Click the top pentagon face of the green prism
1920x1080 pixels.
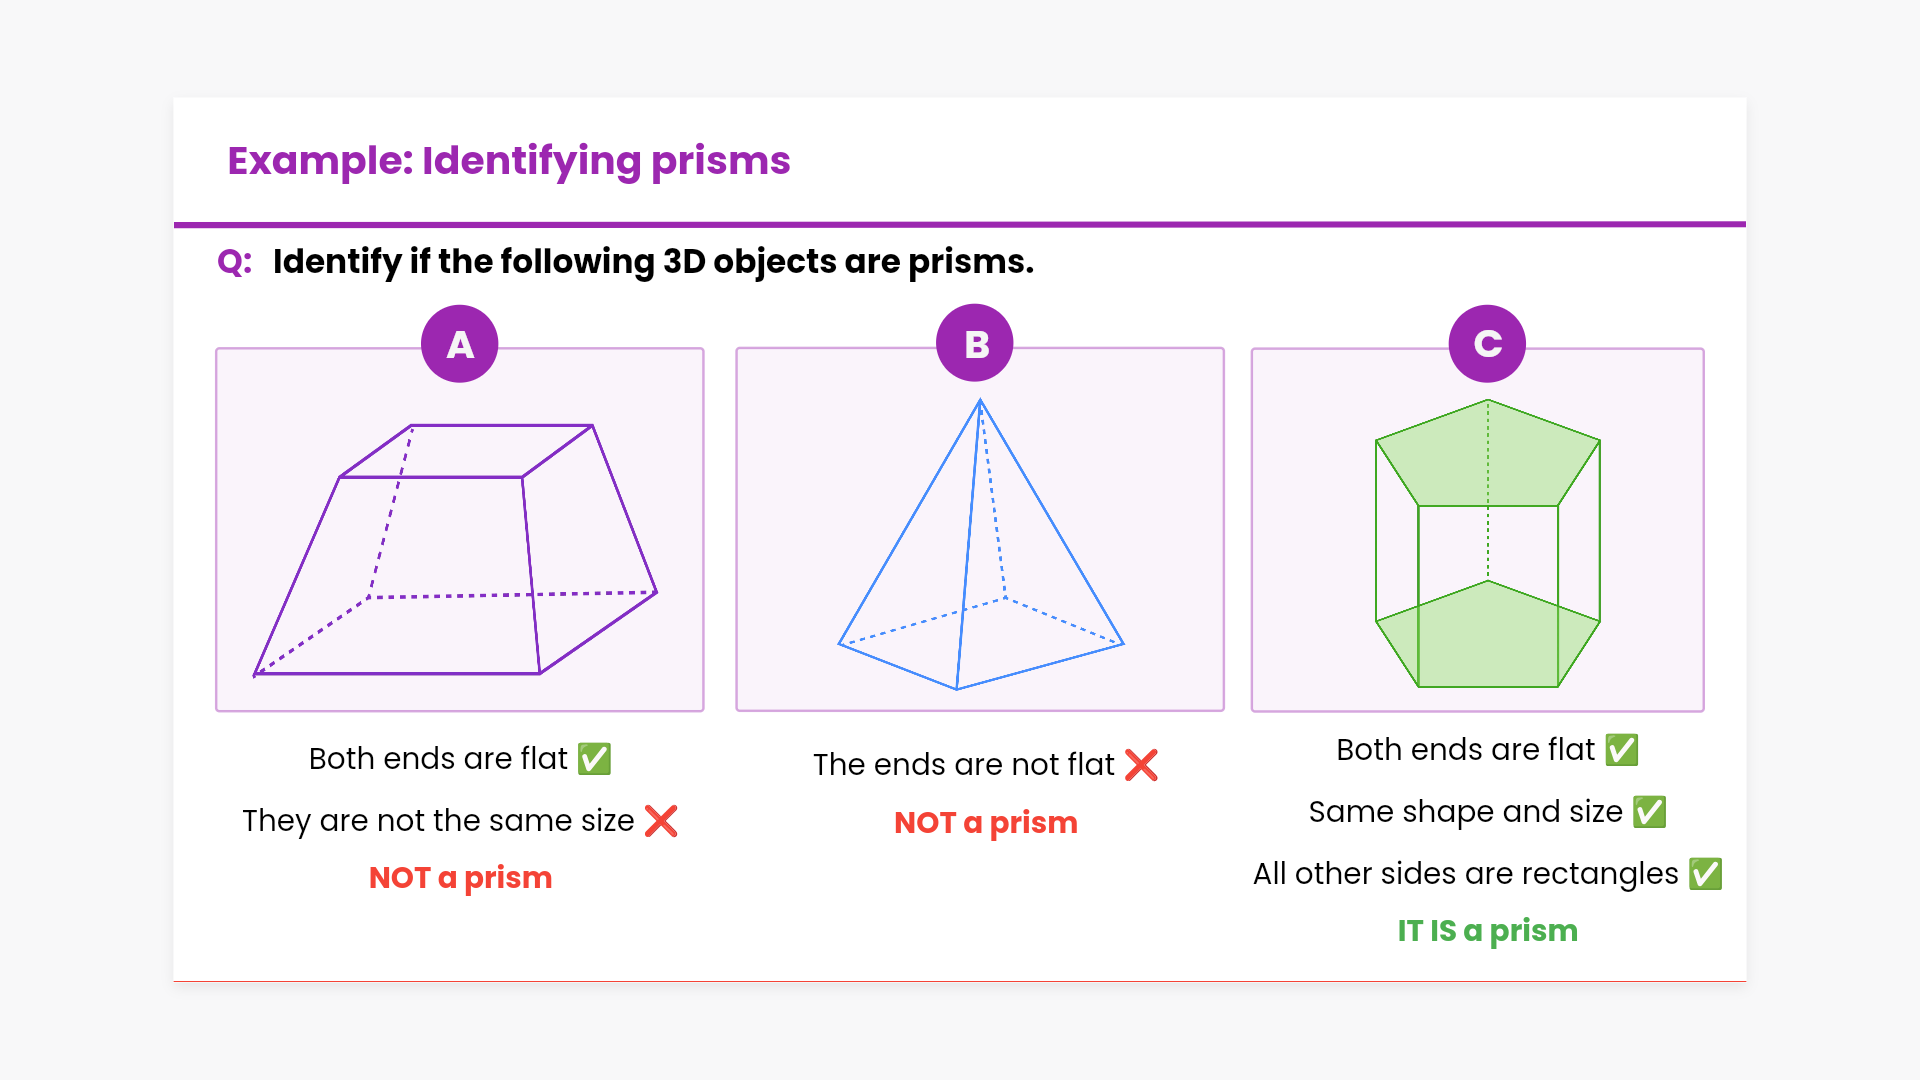(1488, 455)
